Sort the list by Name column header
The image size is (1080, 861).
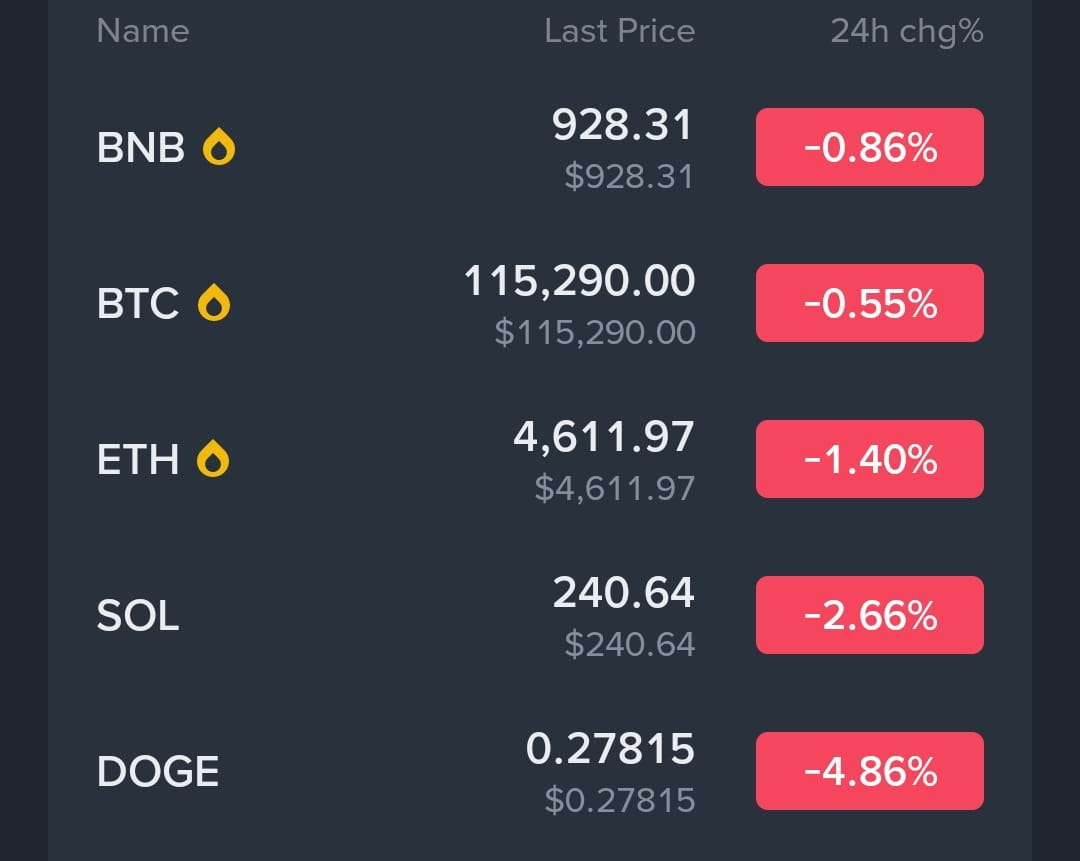point(143,31)
